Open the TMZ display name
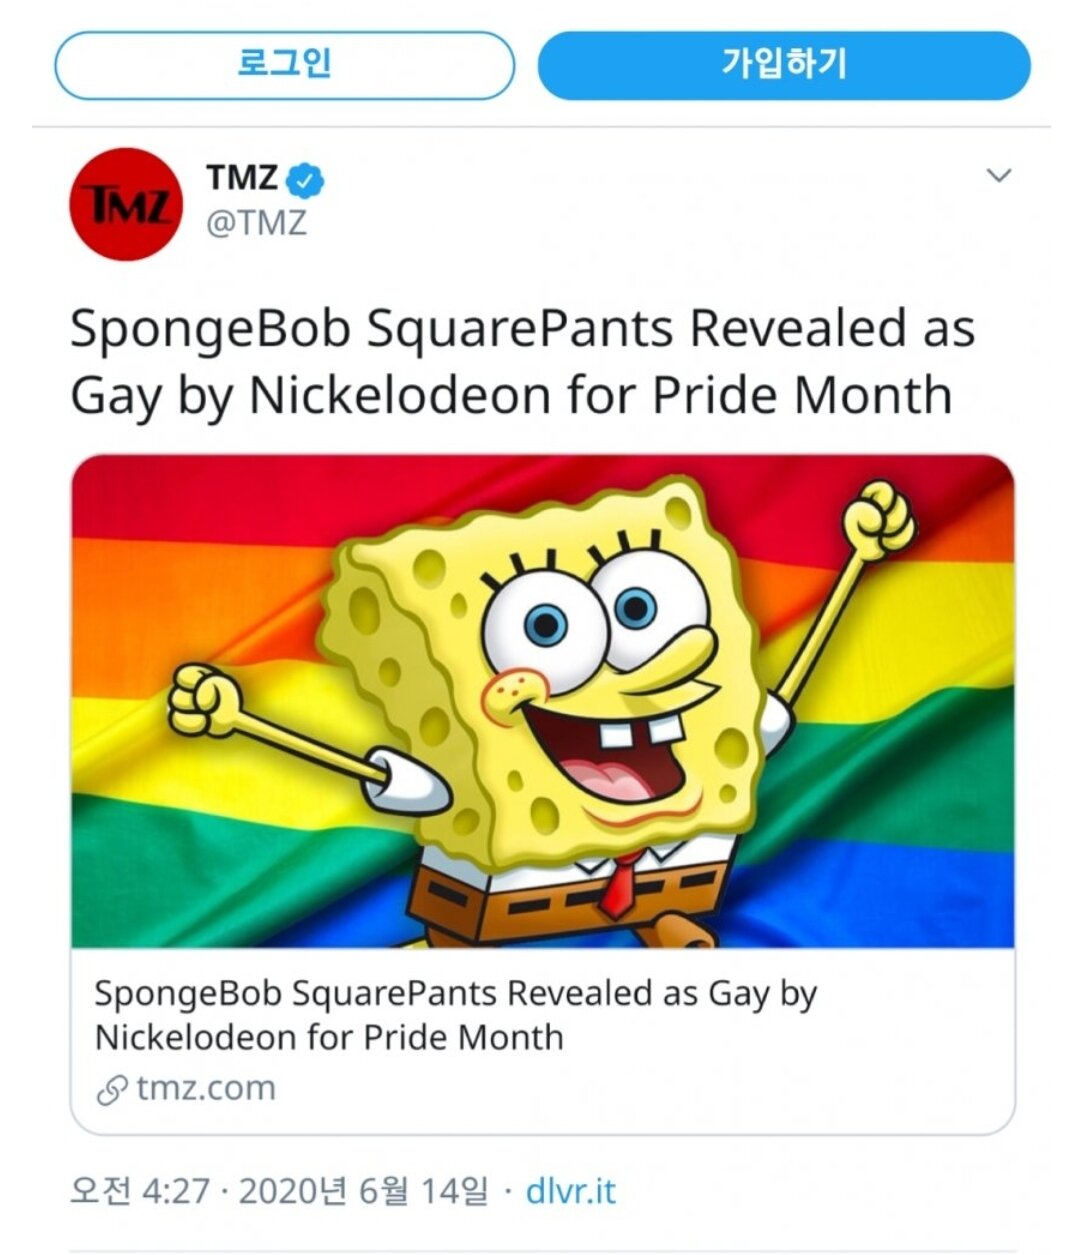1080x1255 pixels. pos(242,178)
